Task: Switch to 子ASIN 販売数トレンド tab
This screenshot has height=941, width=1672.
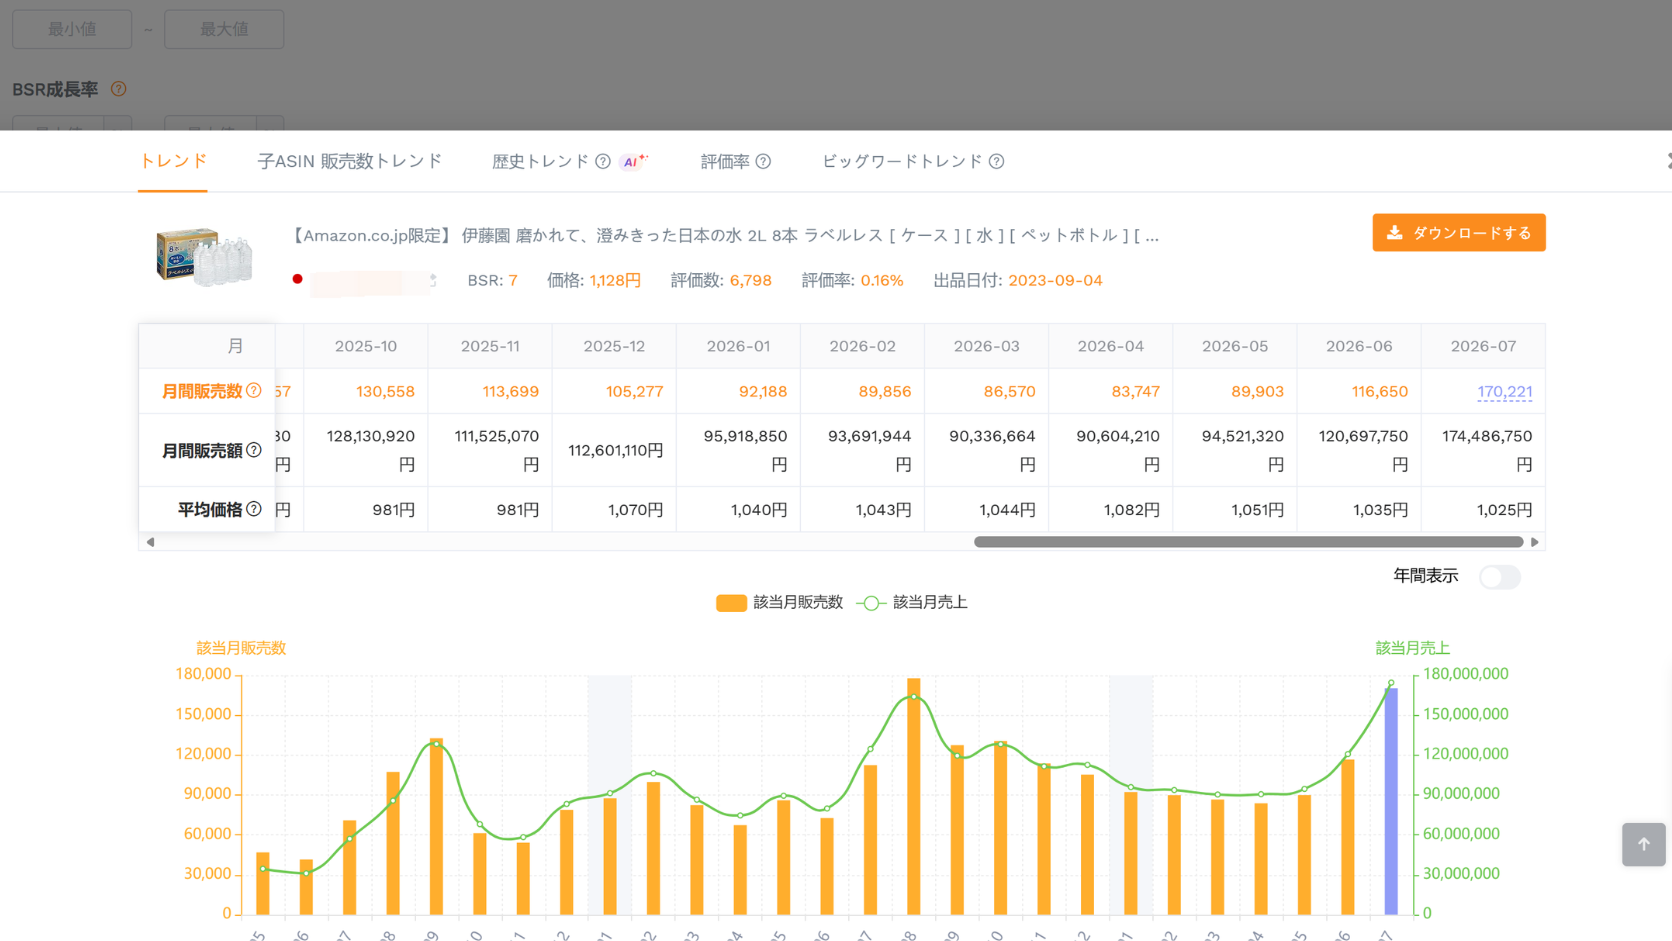Action: [349, 161]
